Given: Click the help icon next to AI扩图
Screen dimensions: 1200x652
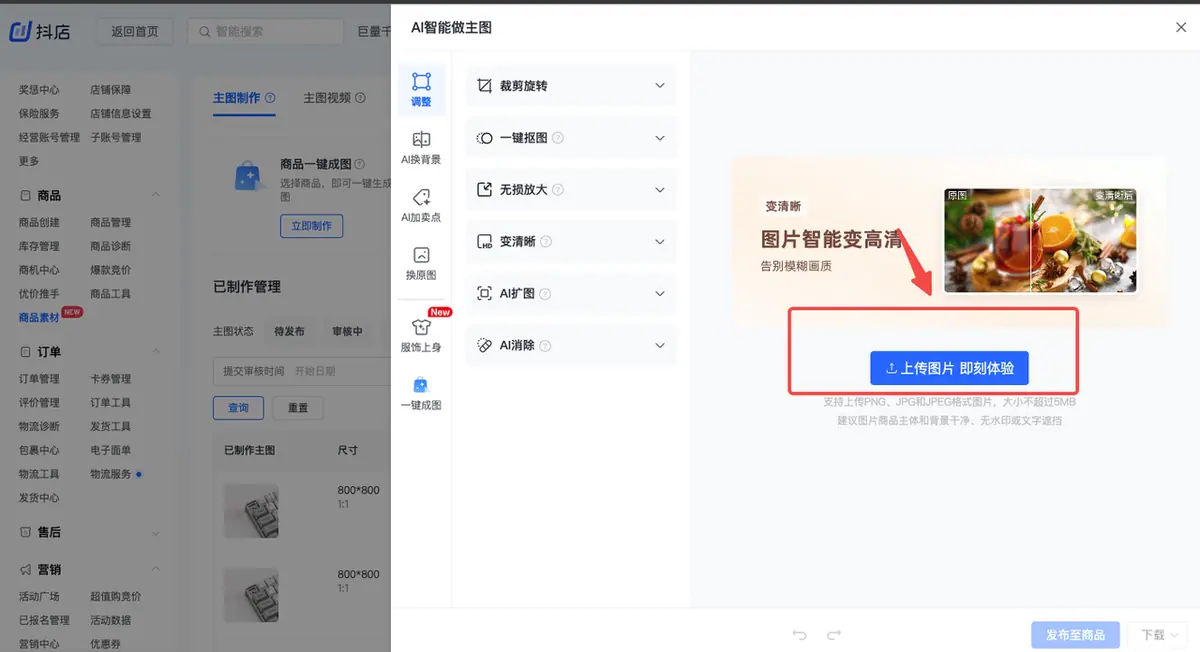Looking at the screenshot, I should [545, 294].
